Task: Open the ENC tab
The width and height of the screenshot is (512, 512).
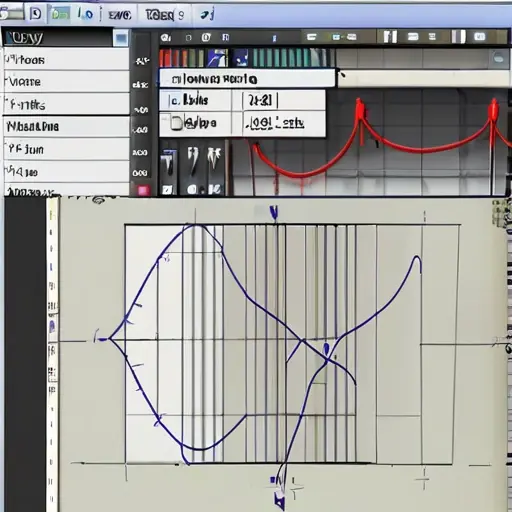Action: 120,15
